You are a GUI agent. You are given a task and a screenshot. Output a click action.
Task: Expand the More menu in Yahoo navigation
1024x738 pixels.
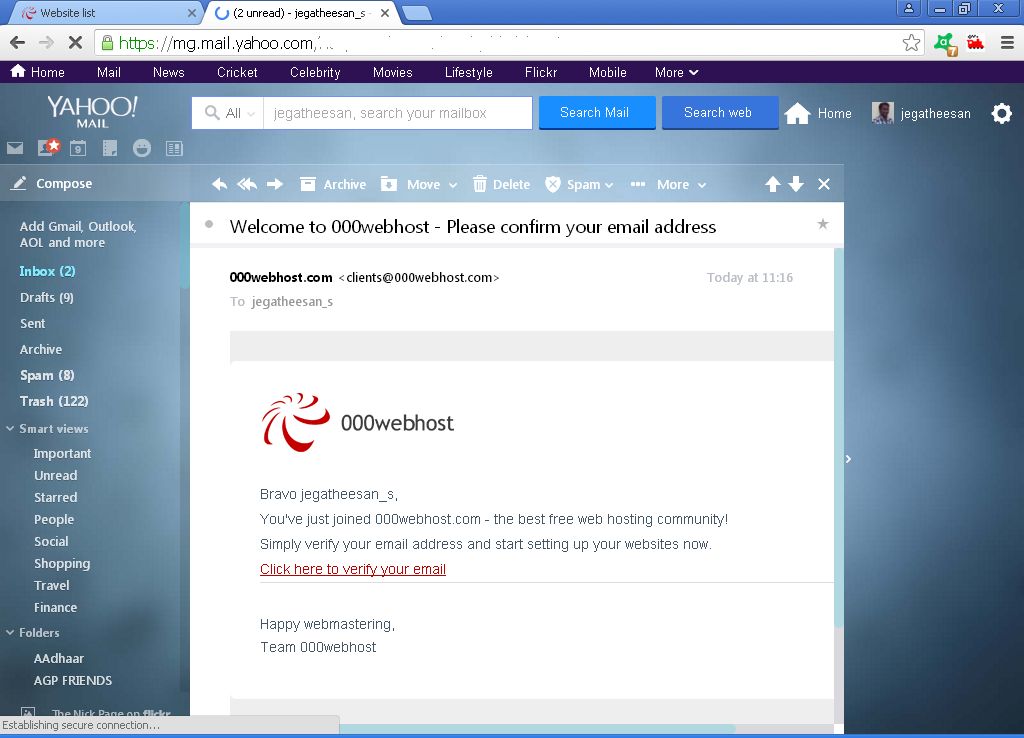(x=677, y=72)
